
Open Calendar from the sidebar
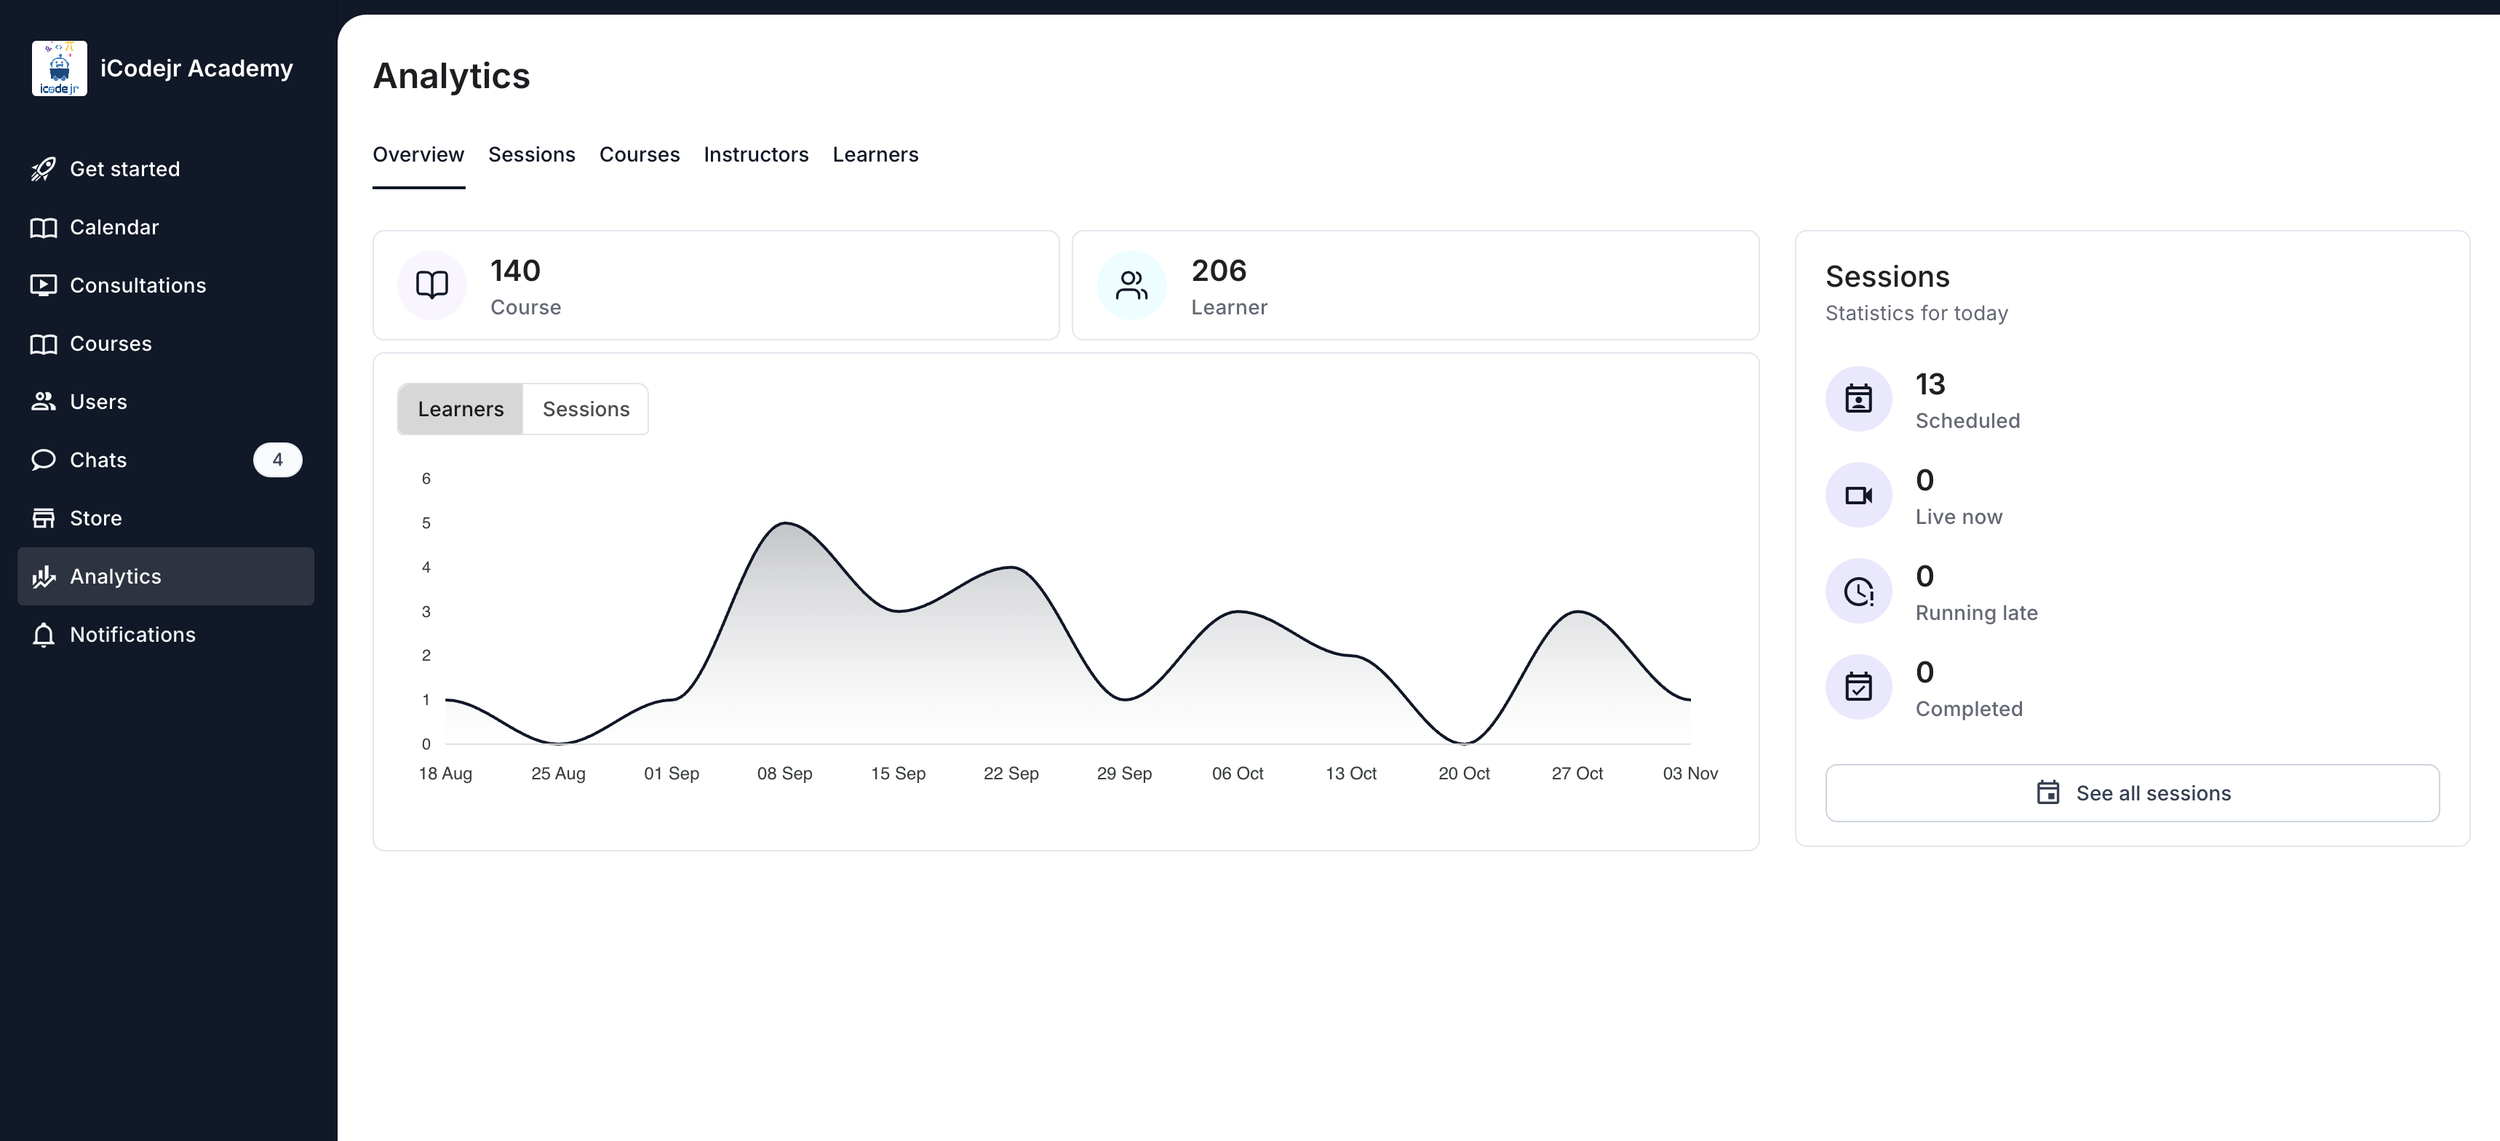(114, 227)
